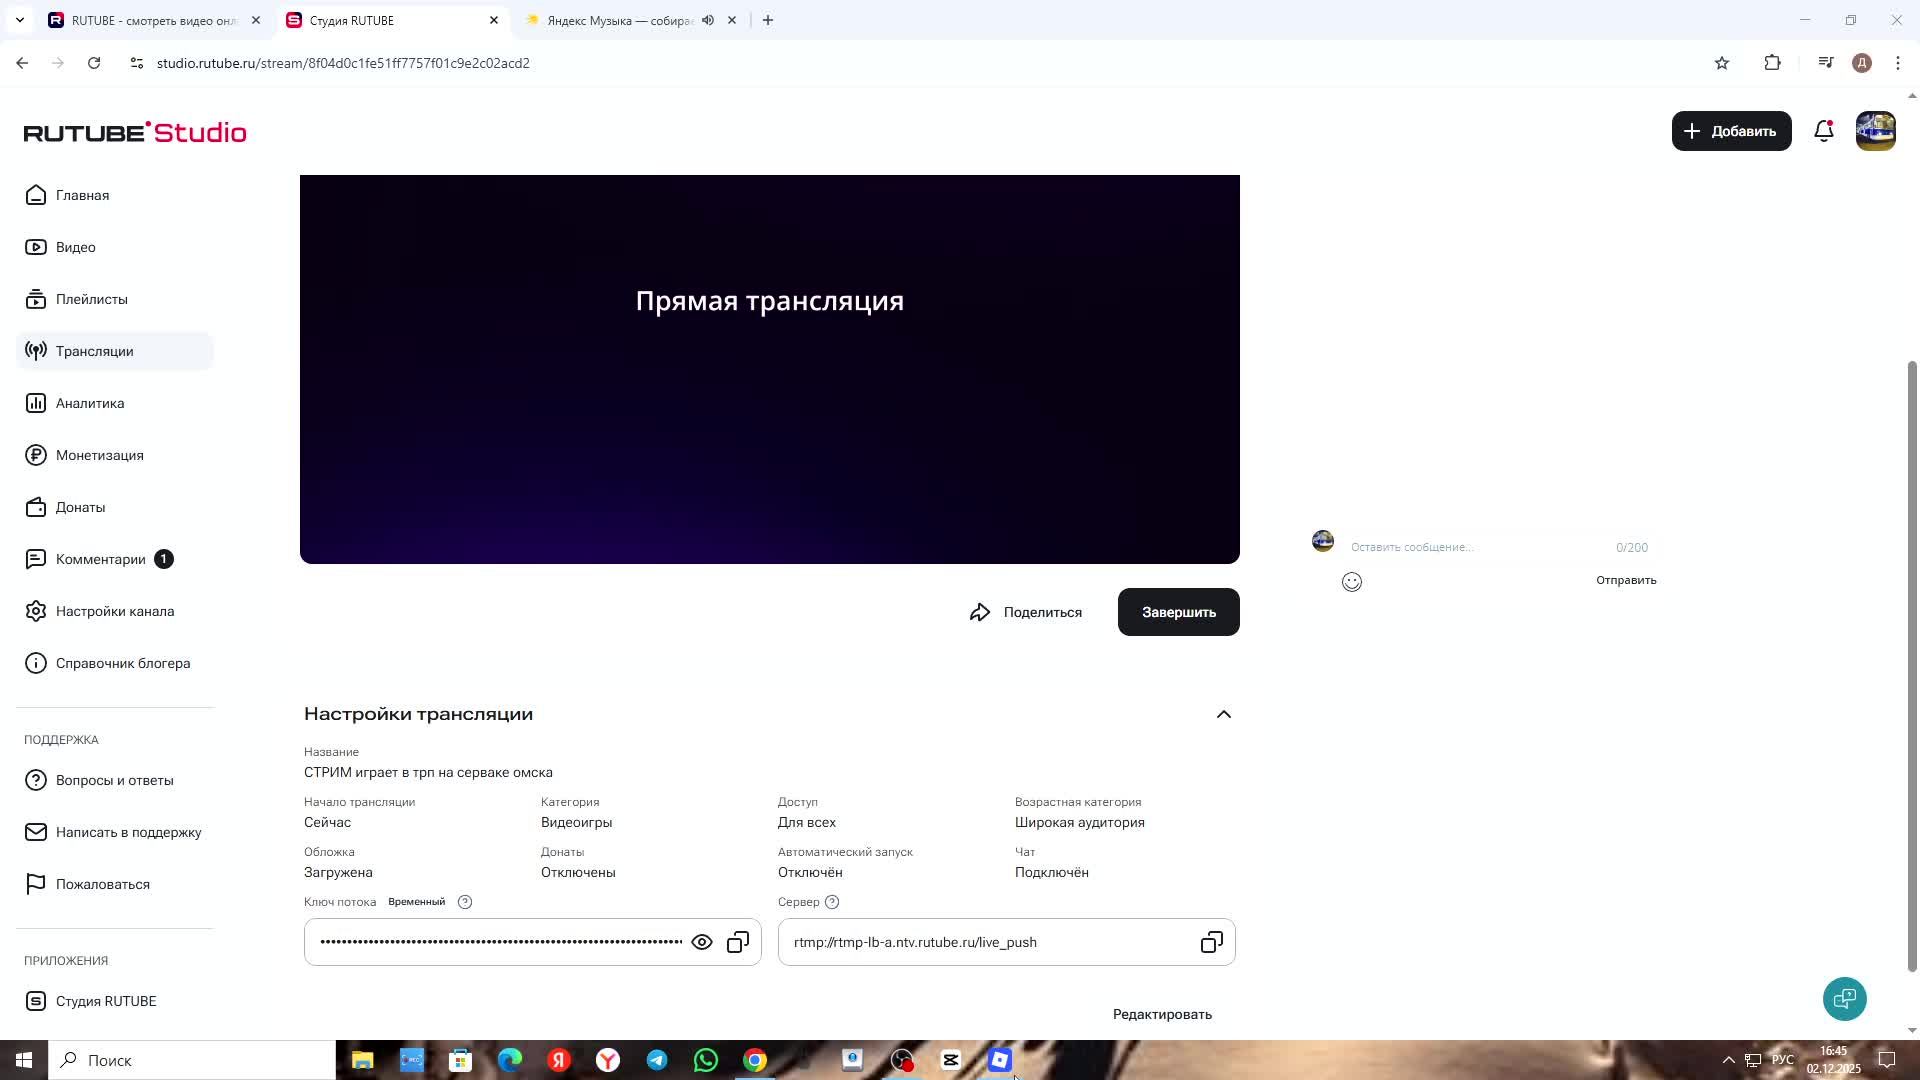This screenshot has height=1080, width=1920.
Task: Click the server help question icon
Action: click(x=832, y=902)
